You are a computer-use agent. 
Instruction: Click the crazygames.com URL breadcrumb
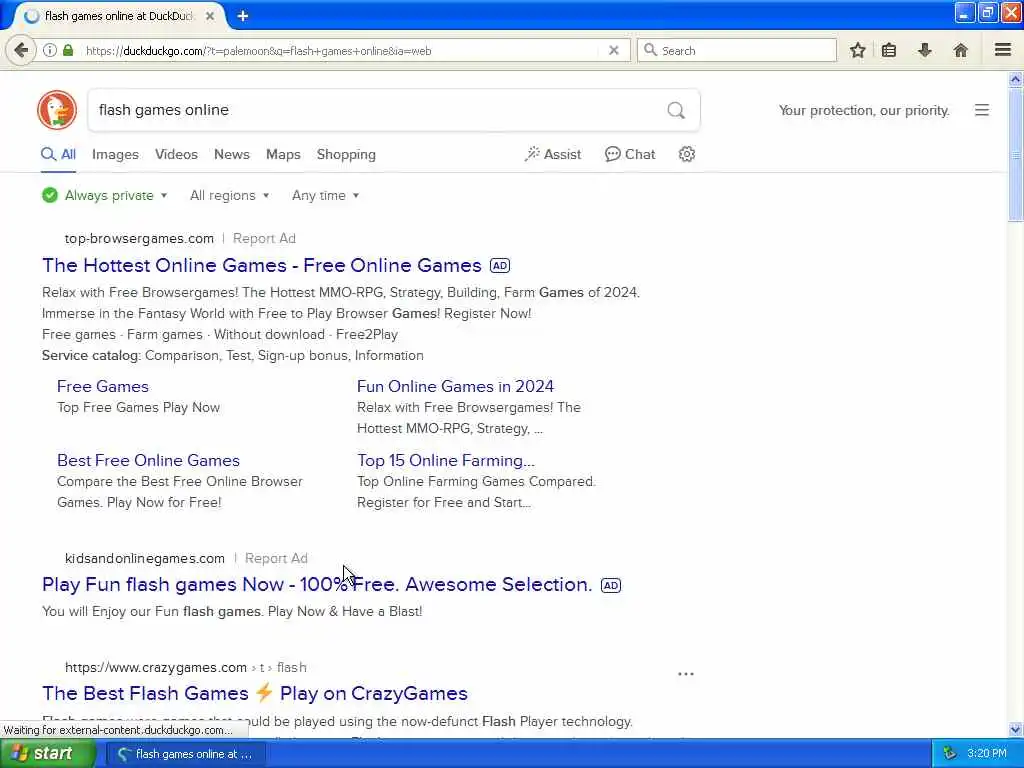[x=185, y=667]
